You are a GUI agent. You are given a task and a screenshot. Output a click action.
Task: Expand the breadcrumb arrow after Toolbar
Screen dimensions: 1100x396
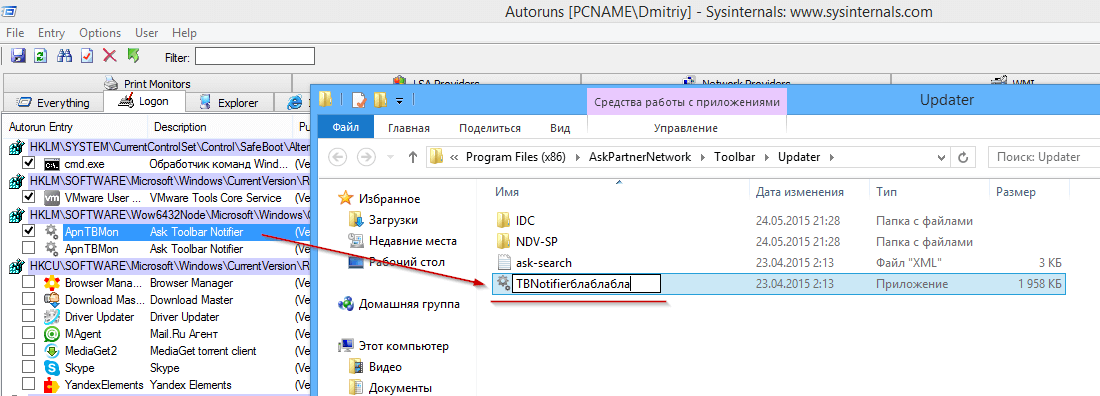click(768, 157)
